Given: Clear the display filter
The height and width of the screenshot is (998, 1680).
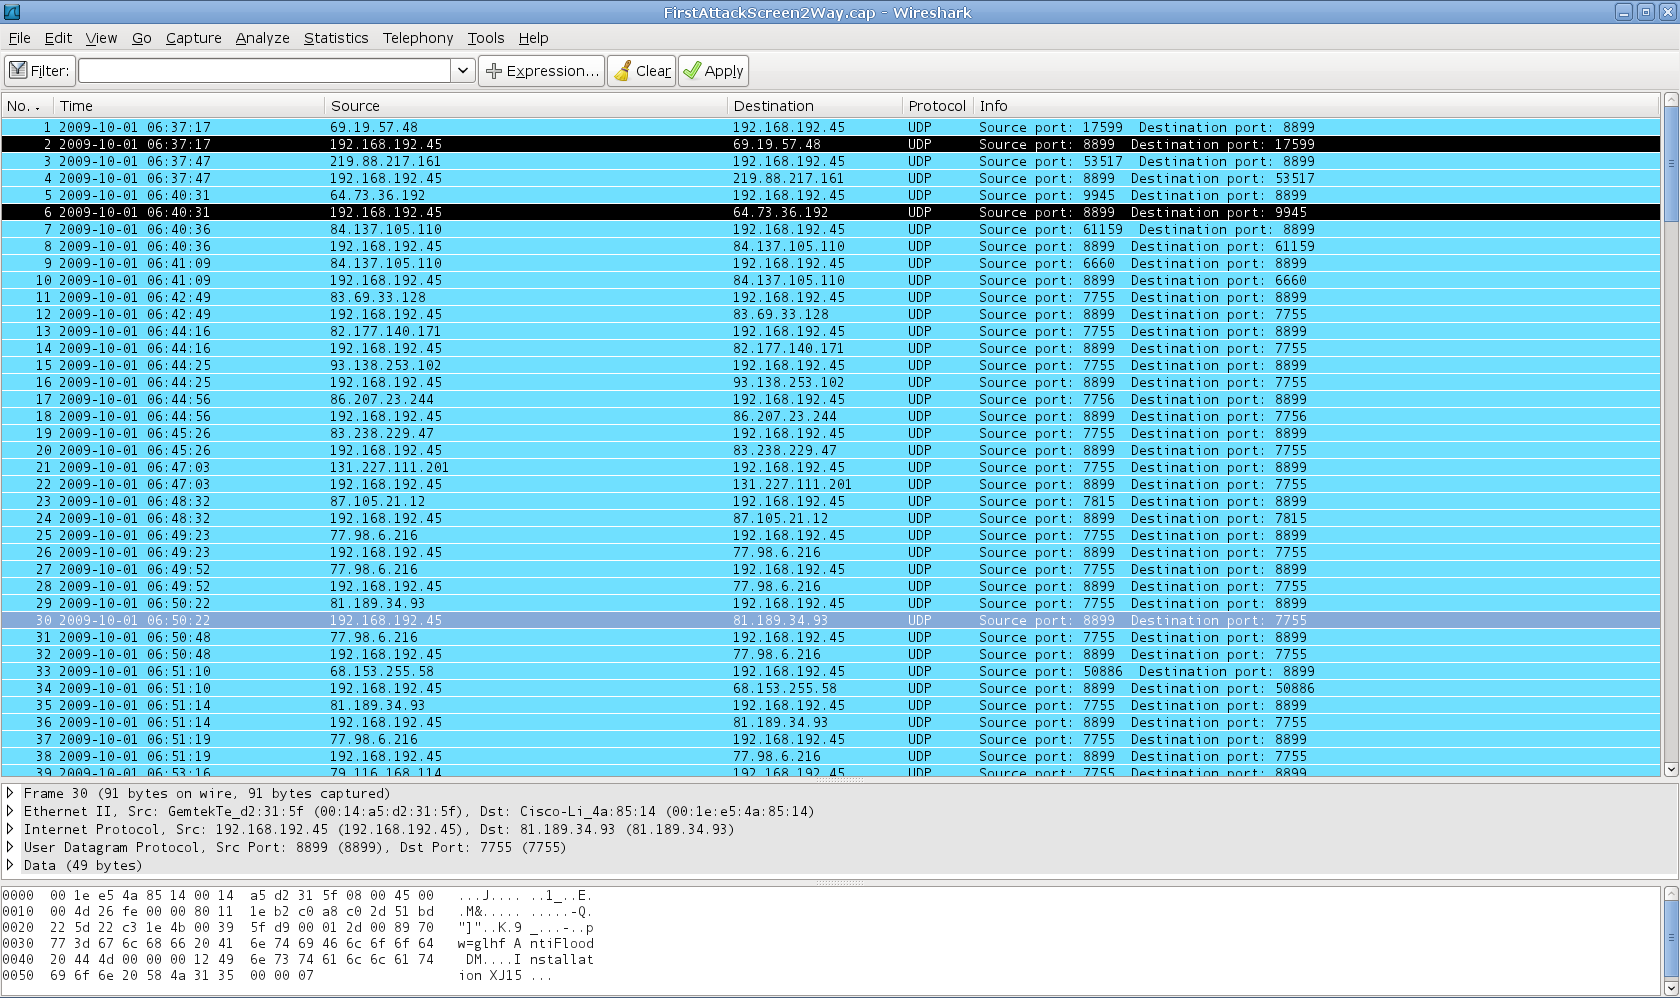Looking at the screenshot, I should click(641, 71).
